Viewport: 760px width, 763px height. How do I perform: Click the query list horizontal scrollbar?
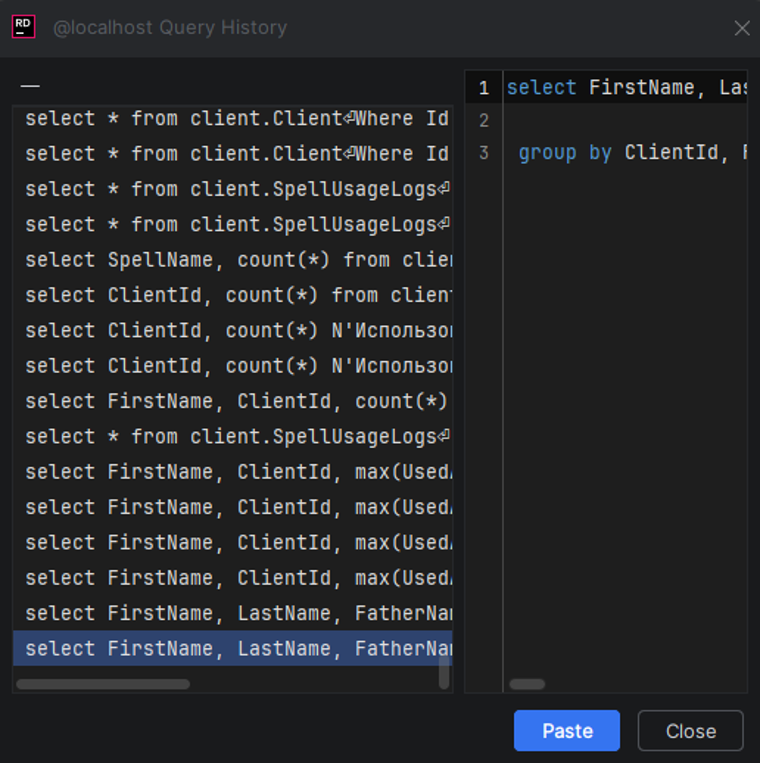[x=103, y=684]
